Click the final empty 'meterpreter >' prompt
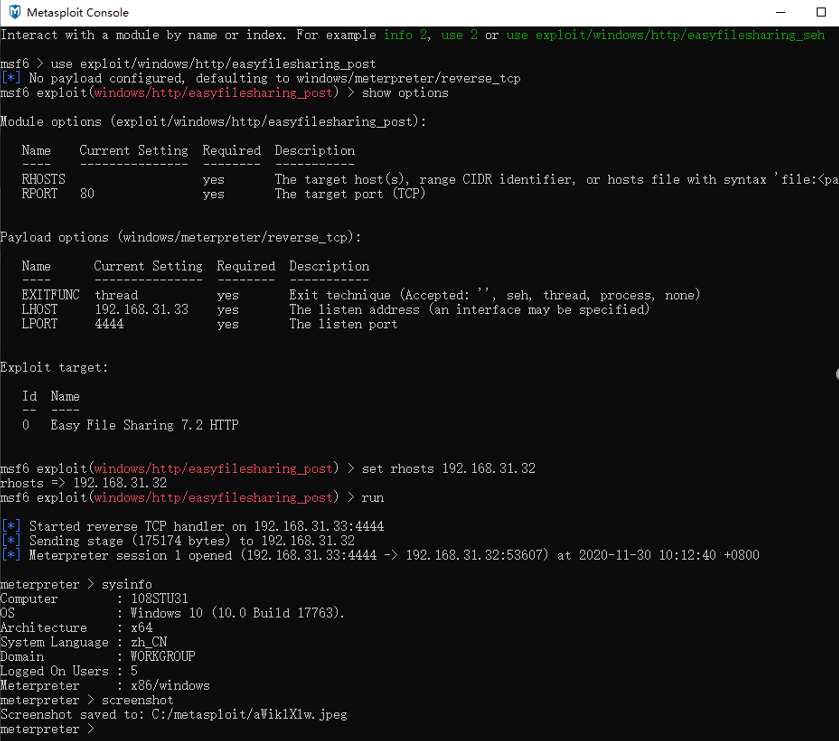The height and width of the screenshot is (741, 839). (x=47, y=729)
